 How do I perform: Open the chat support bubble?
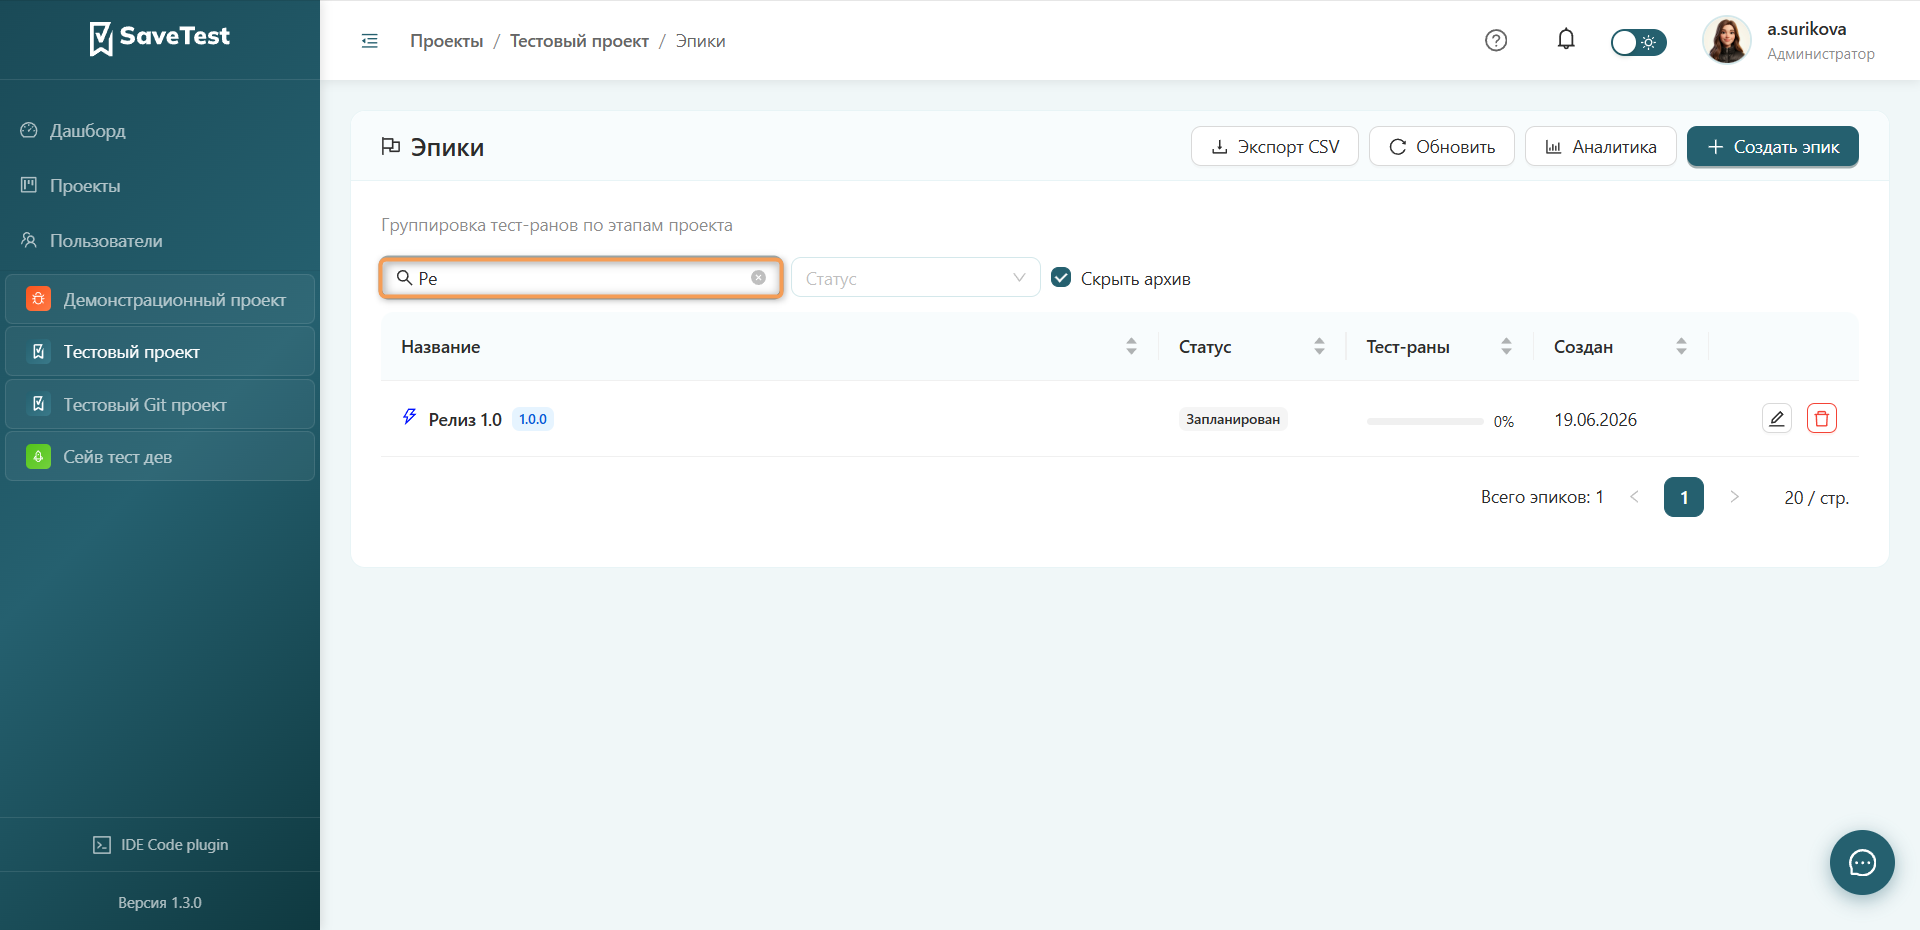pos(1862,862)
